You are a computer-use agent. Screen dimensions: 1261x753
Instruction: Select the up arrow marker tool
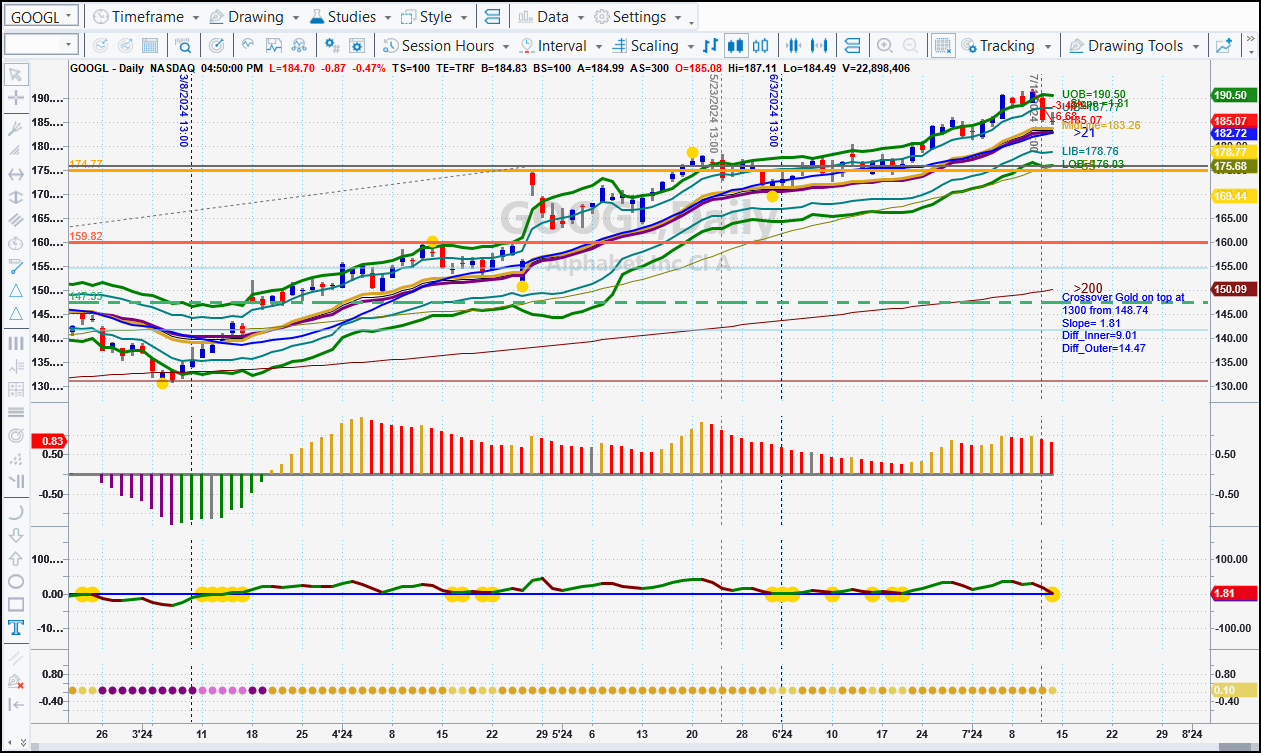pyautogui.click(x=16, y=557)
